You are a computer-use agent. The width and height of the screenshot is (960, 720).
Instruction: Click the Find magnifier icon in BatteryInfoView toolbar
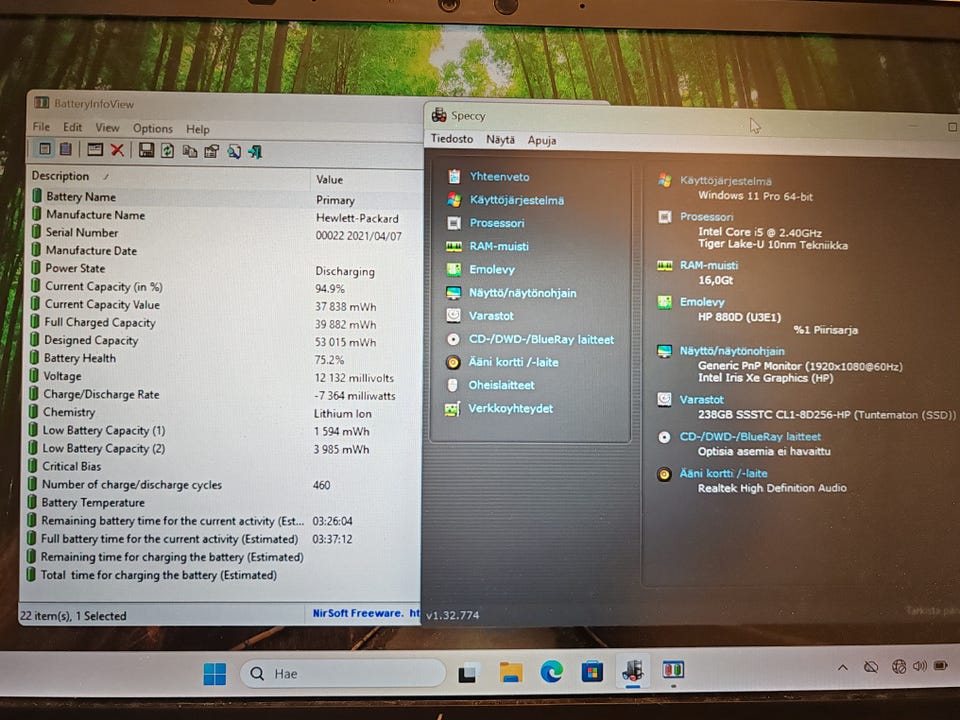tap(234, 152)
